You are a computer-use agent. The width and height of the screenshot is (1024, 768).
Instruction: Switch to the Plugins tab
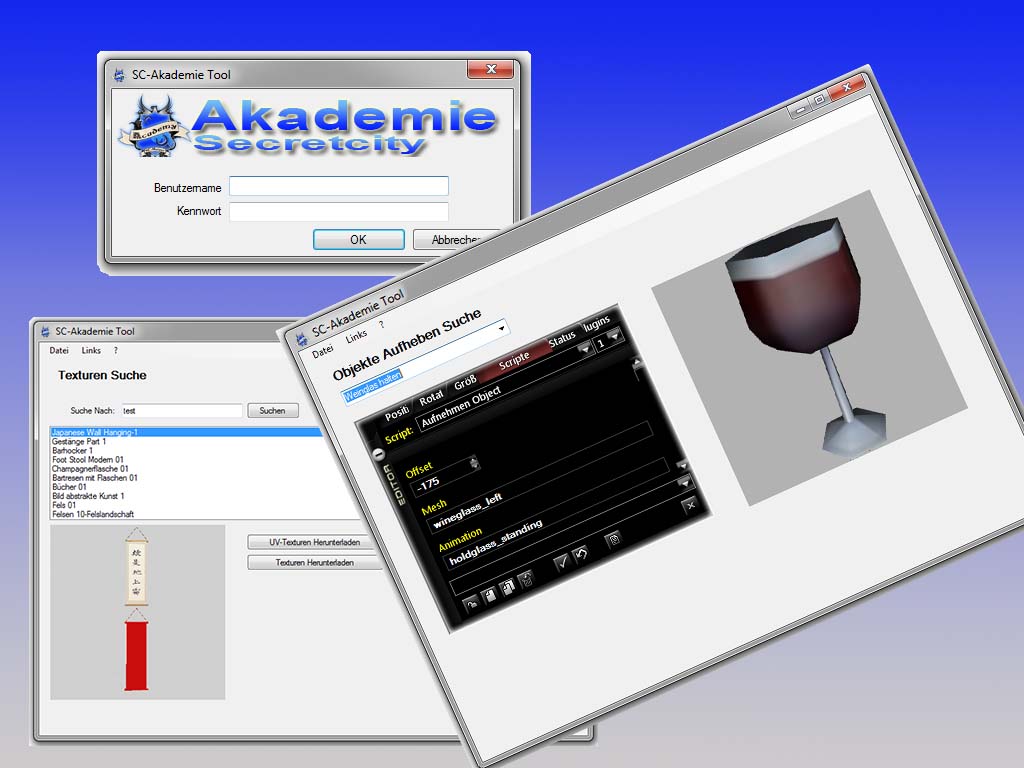click(x=596, y=323)
